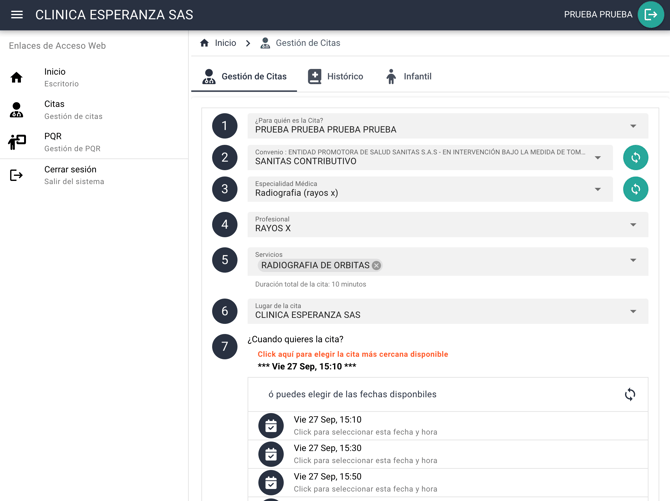
Task: Open the hamburger navigation menu
Action: pos(17,15)
